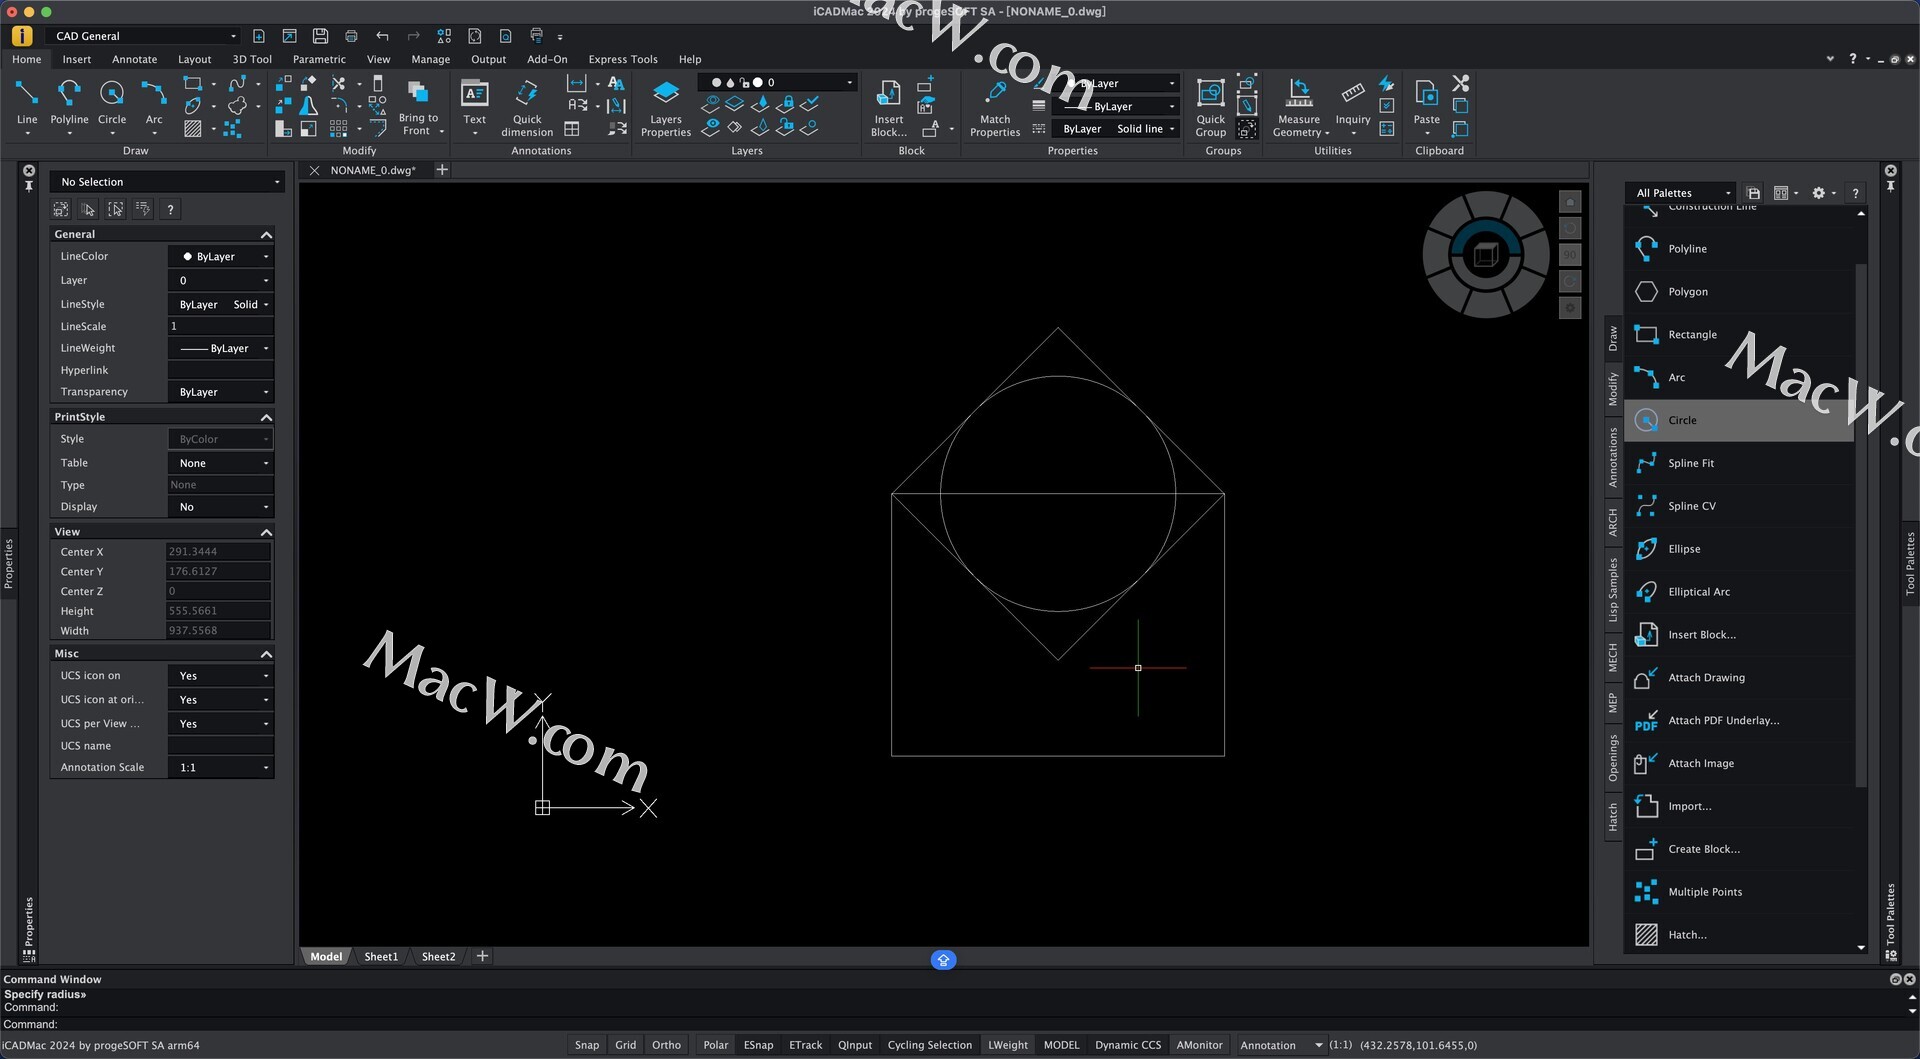Click the new drawing tab plus button

442,170
